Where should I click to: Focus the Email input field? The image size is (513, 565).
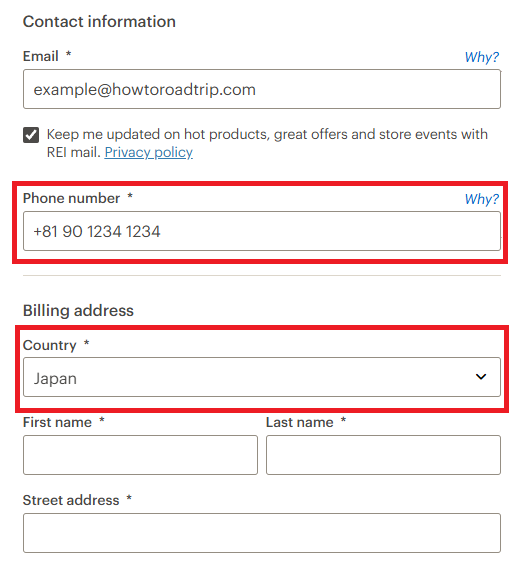point(262,89)
